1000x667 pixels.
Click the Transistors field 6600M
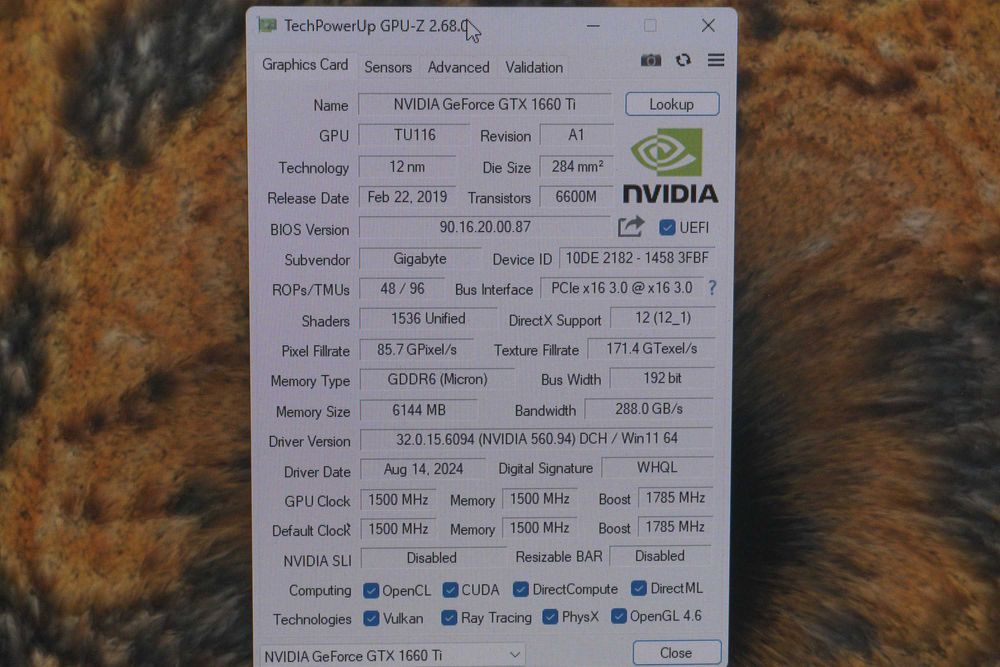[577, 197]
